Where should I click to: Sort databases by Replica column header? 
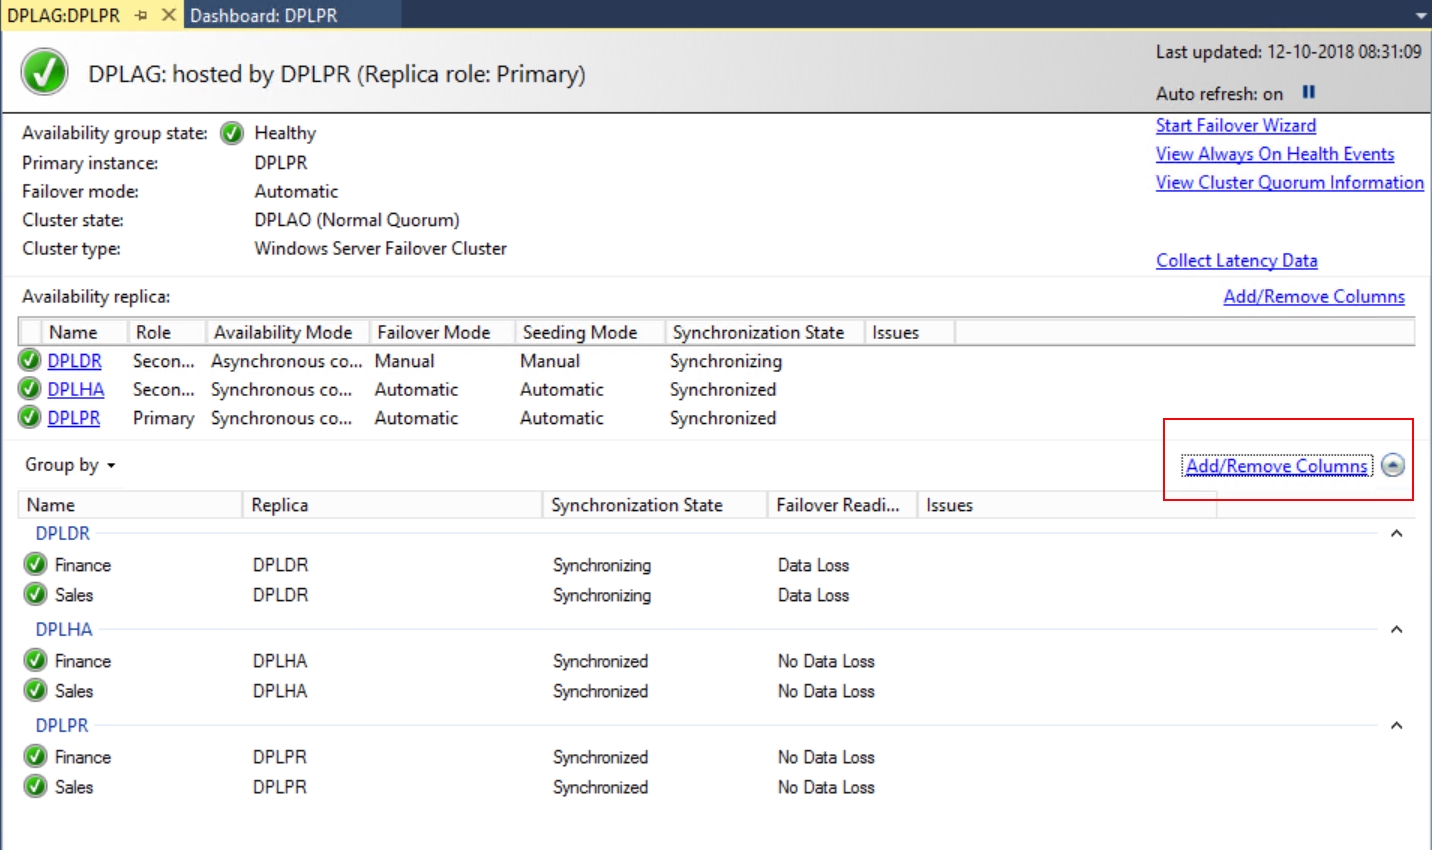(x=392, y=505)
